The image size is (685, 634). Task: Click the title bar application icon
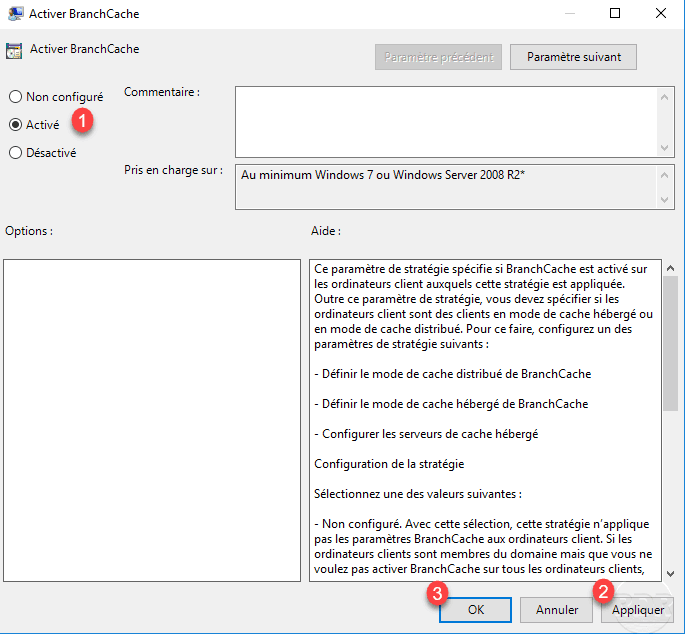pyautogui.click(x=16, y=14)
